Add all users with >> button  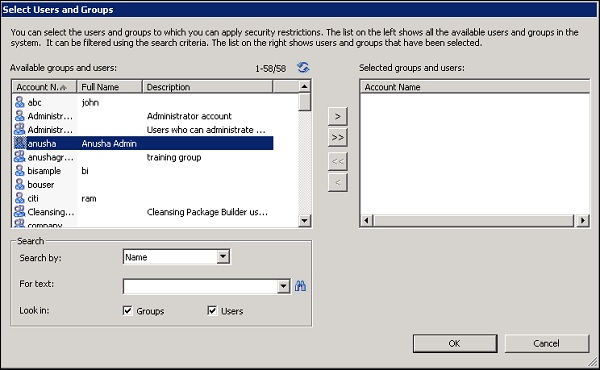[x=338, y=138]
